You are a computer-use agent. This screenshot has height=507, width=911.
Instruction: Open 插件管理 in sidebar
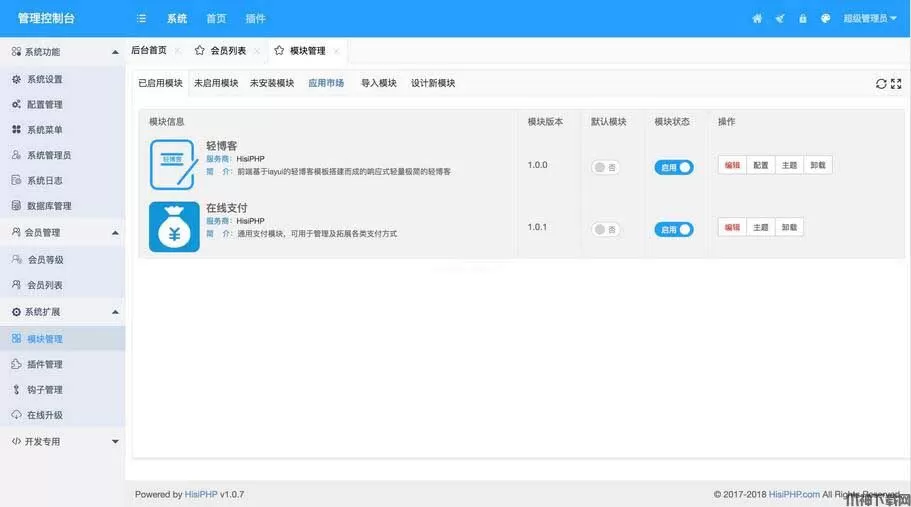pos(62,364)
